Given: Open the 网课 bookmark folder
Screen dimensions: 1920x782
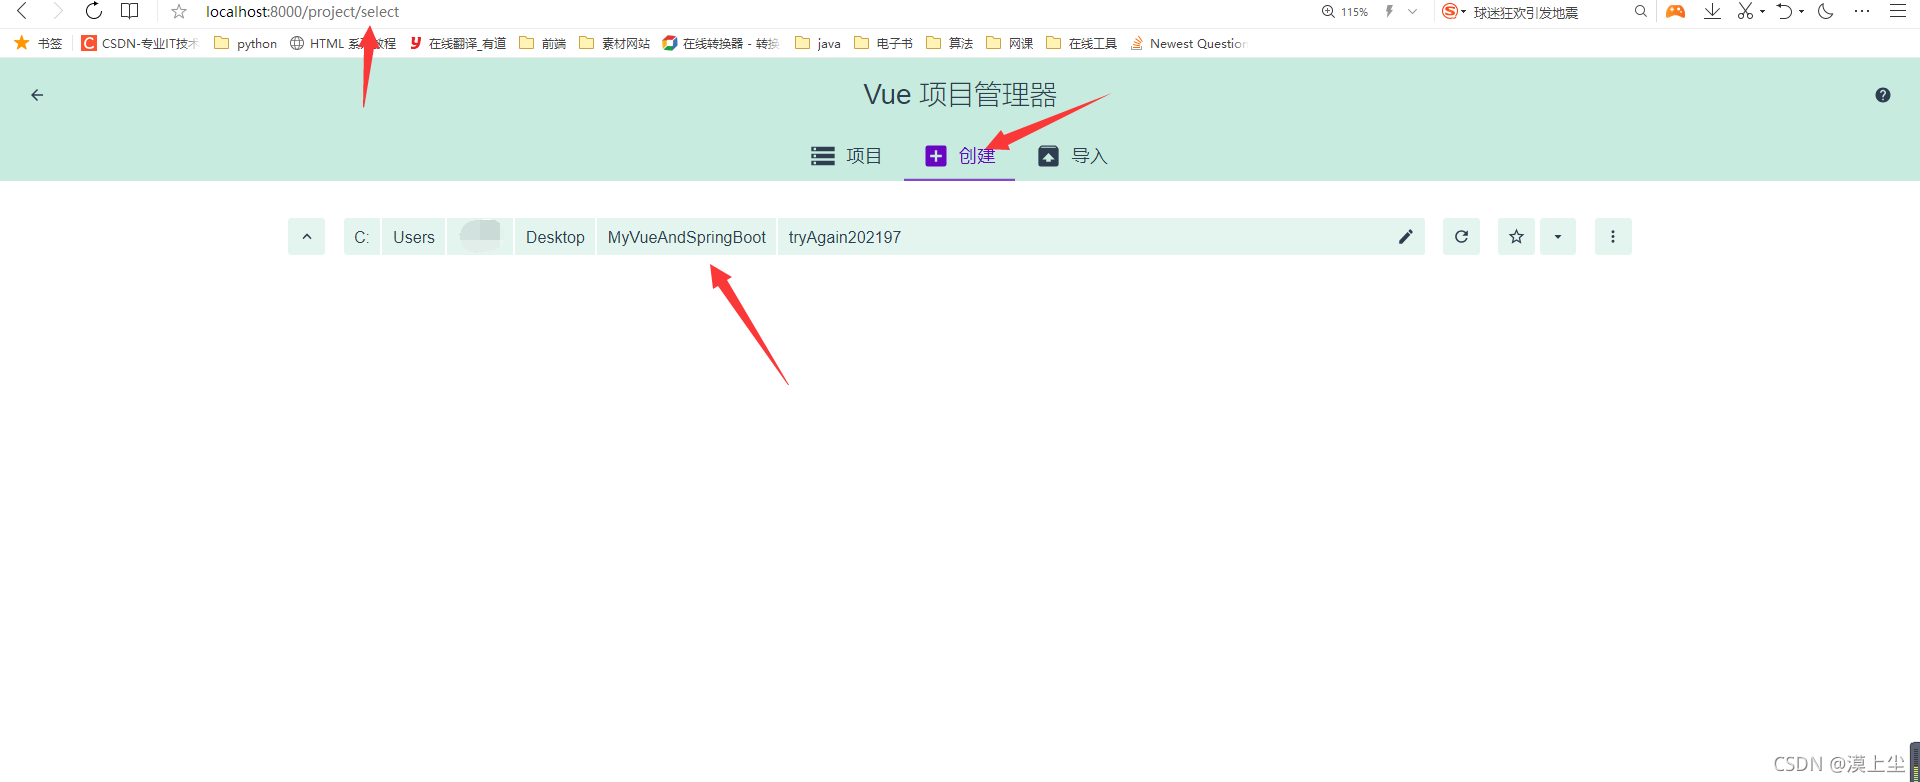Looking at the screenshot, I should click(1009, 43).
